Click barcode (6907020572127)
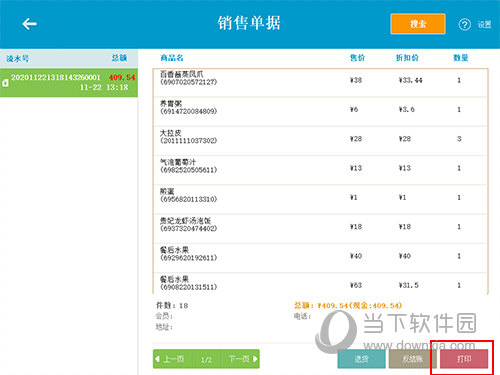Viewport: 500px width, 375px height. click(x=189, y=82)
